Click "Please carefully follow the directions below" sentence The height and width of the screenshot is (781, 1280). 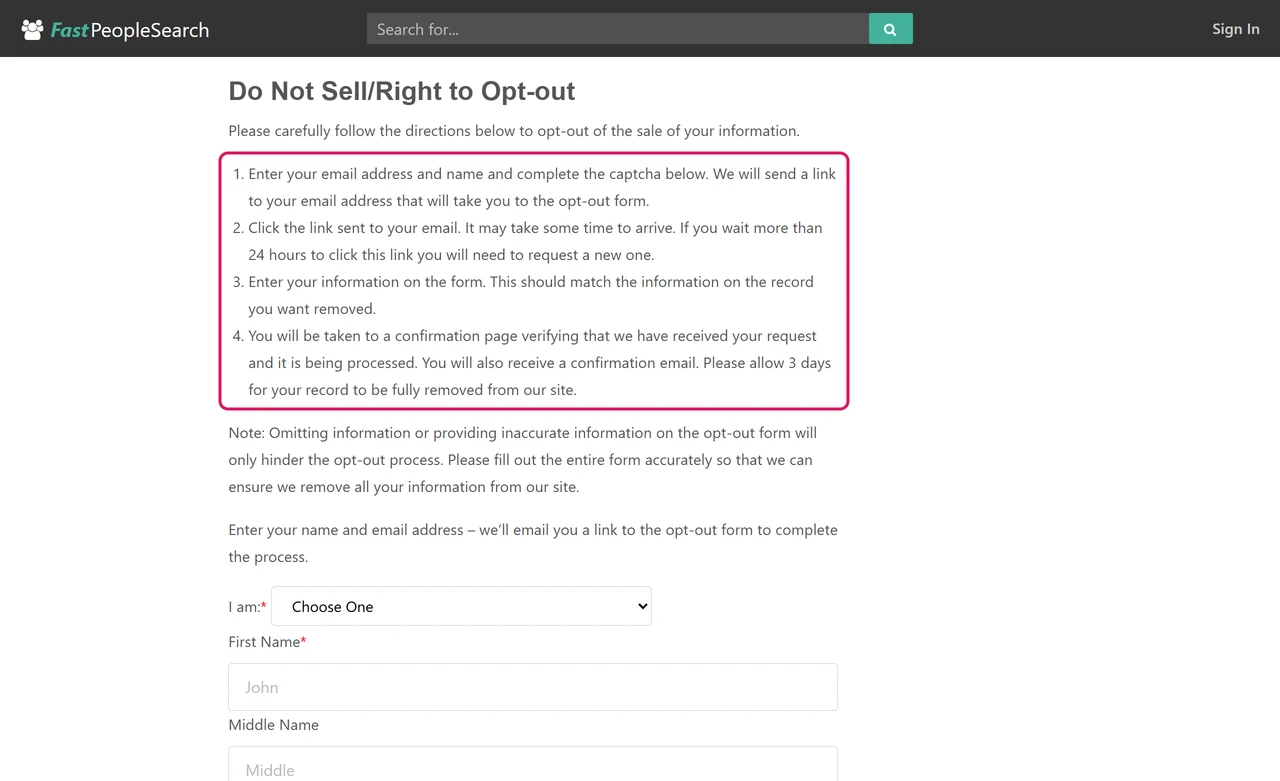(x=514, y=131)
